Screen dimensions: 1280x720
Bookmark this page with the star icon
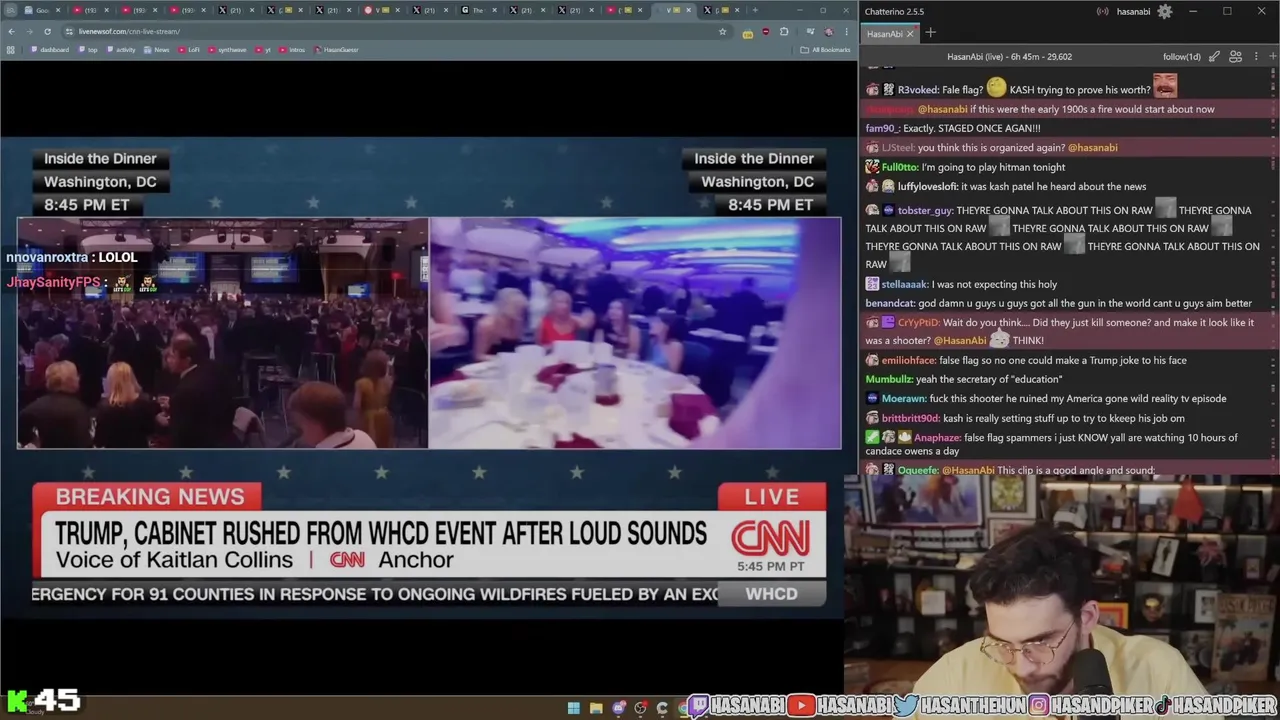723,31
